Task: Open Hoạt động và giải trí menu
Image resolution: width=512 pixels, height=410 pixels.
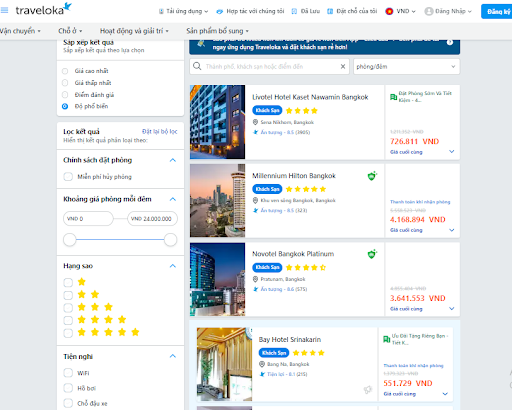Action: 134,31
